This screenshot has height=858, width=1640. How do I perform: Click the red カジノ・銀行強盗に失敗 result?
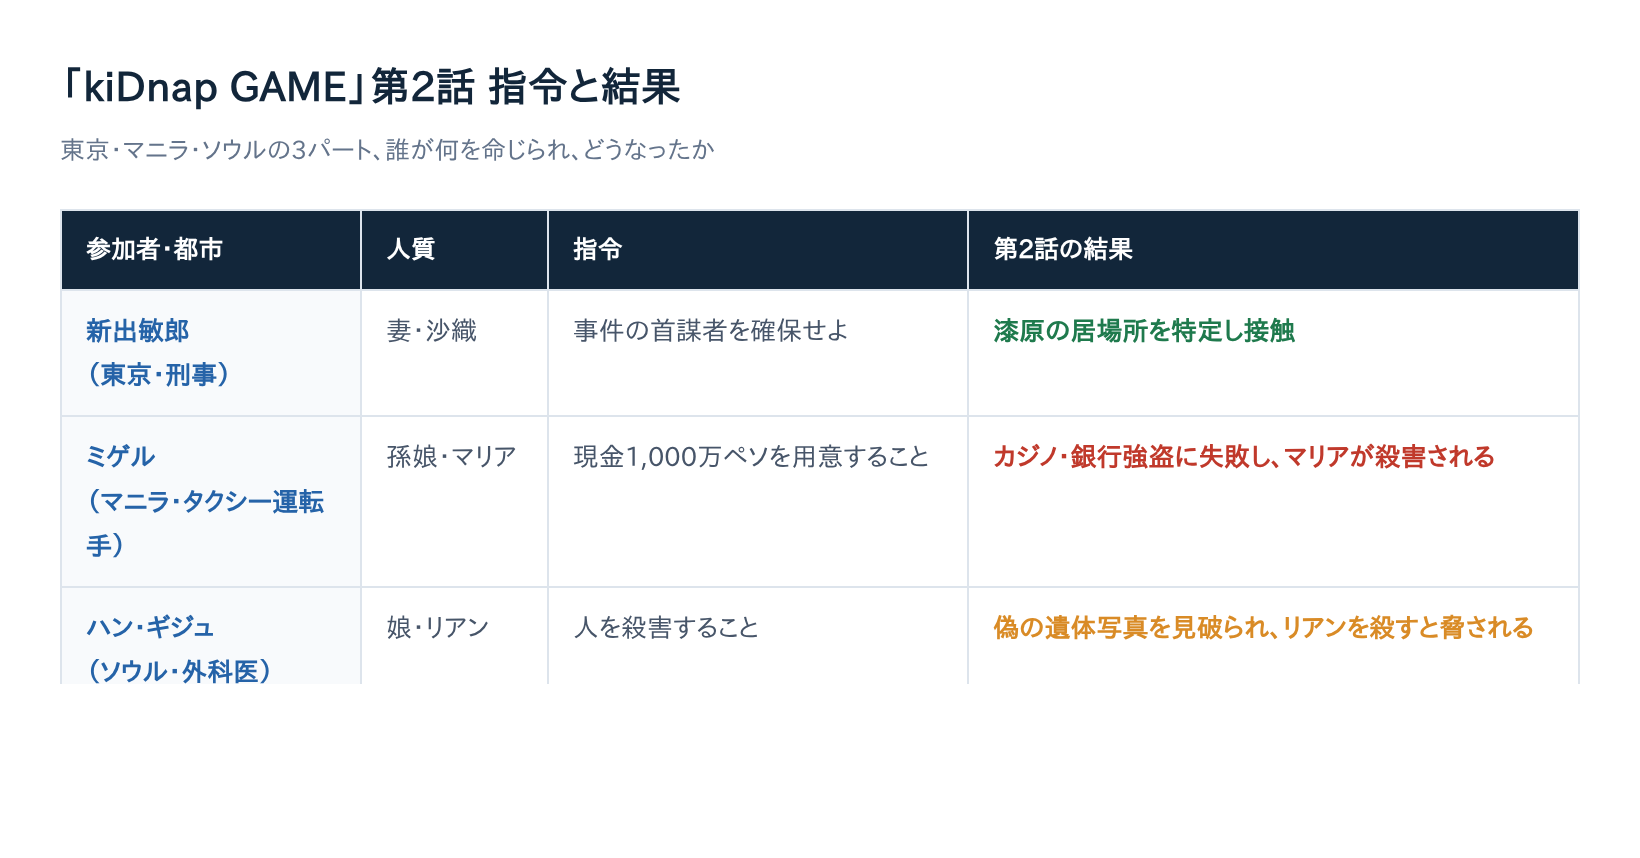1244,457
